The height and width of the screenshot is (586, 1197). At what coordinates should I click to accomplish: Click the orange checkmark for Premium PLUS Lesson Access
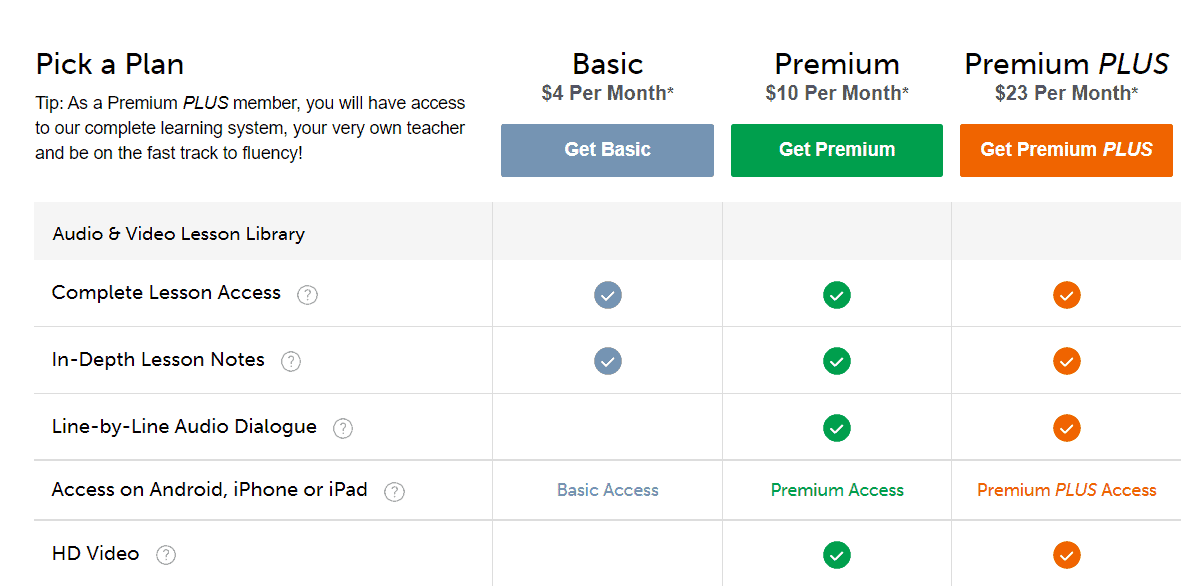[1066, 295]
